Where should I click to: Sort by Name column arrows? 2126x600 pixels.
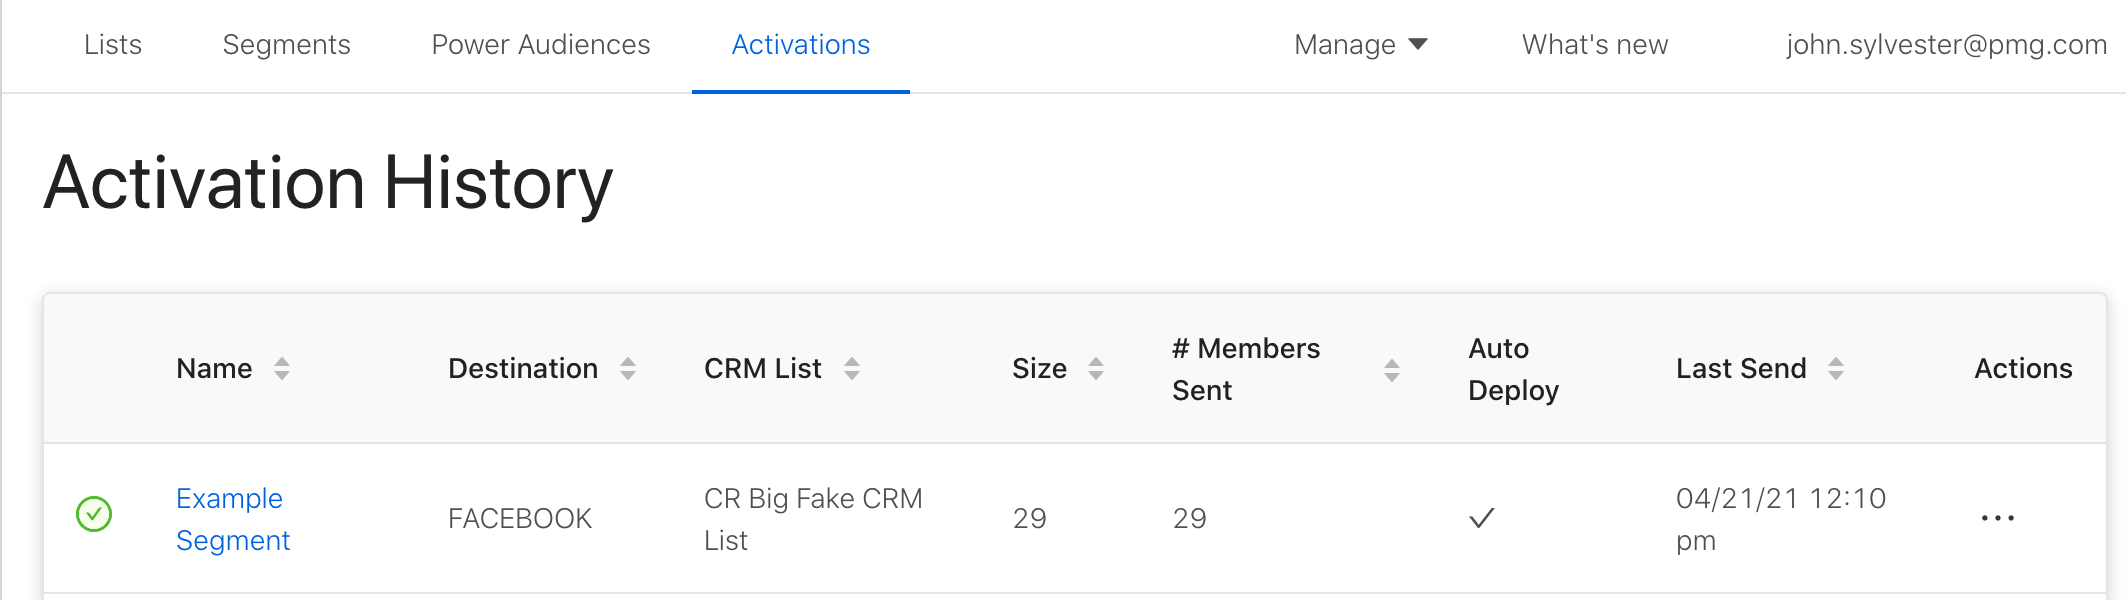pyautogui.click(x=282, y=369)
